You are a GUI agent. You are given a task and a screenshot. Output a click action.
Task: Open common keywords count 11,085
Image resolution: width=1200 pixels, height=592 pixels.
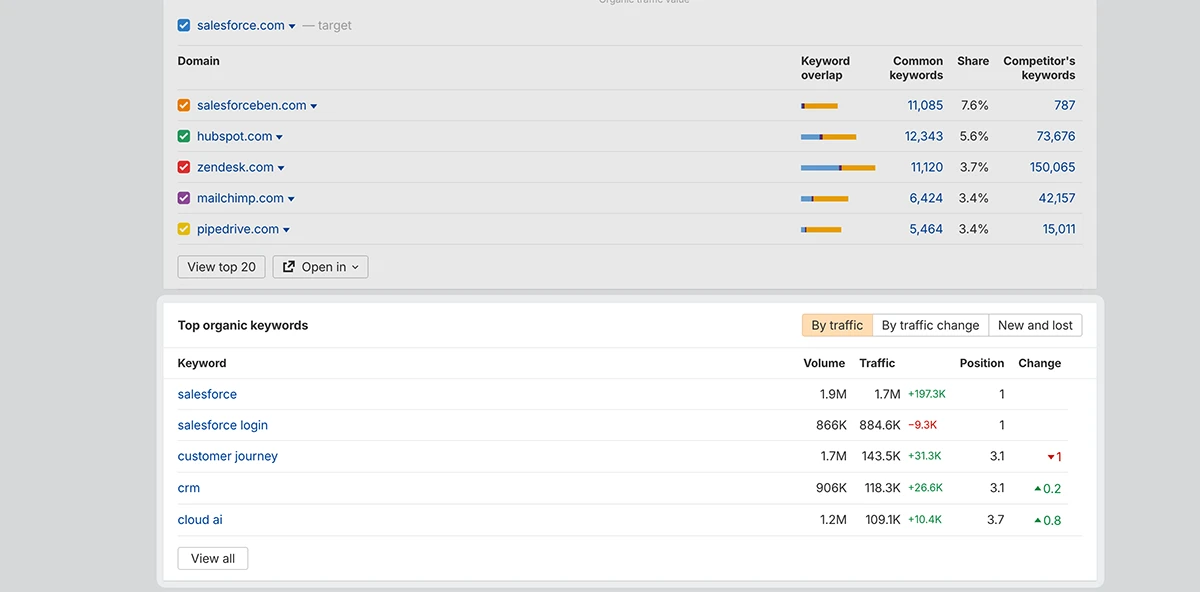pyautogui.click(x=925, y=105)
